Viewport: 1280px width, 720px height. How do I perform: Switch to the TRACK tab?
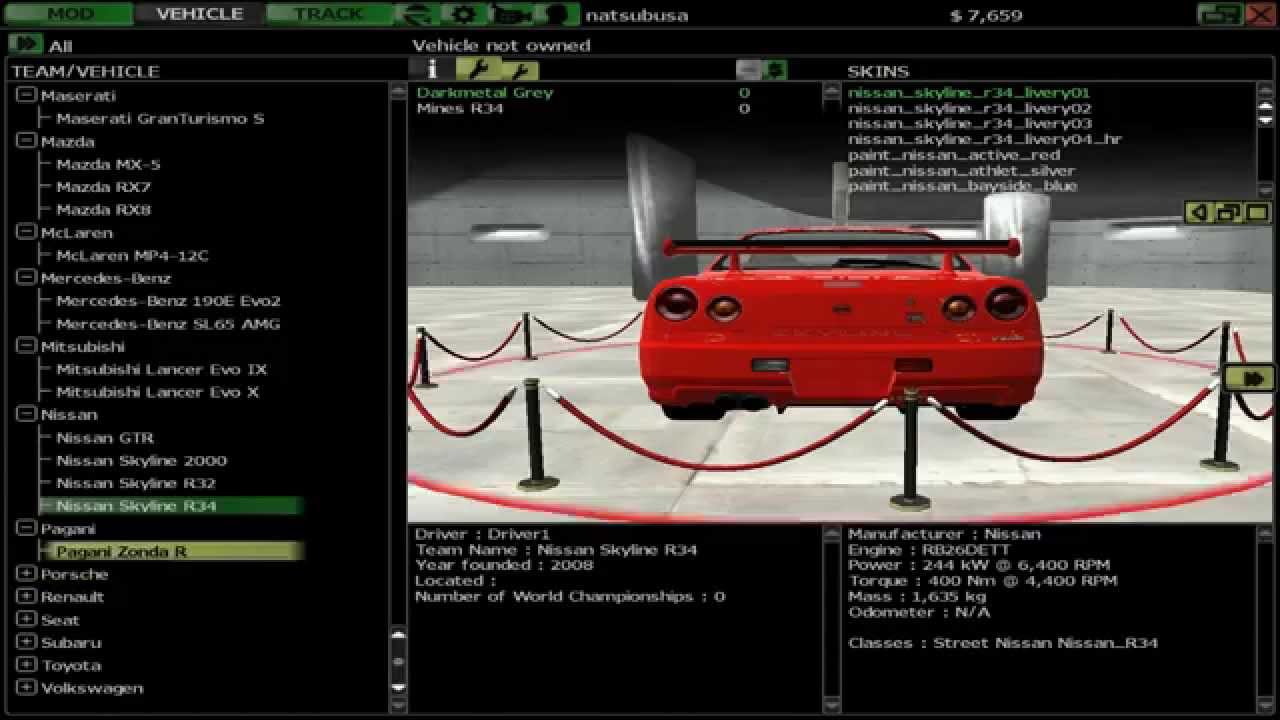329,14
